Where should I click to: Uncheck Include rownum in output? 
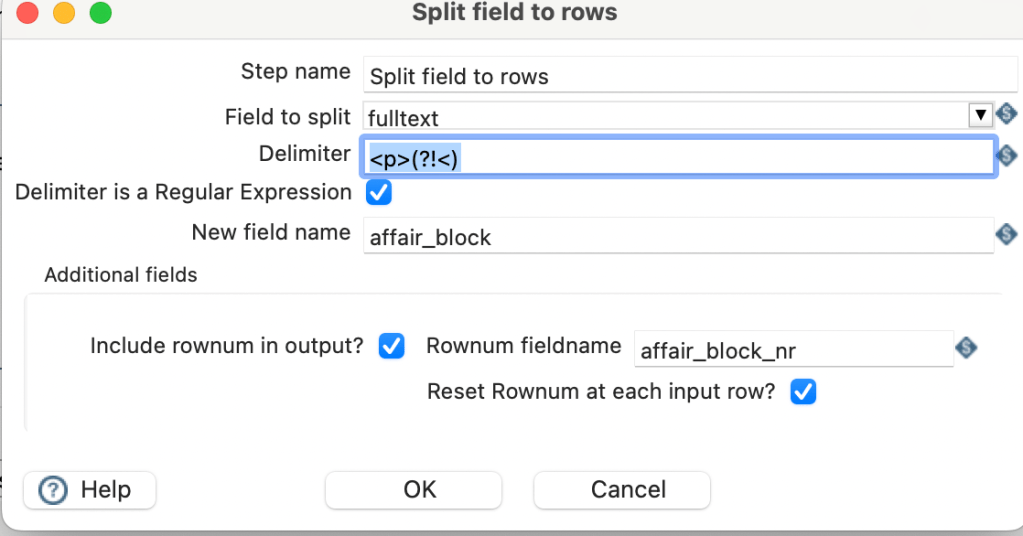[391, 347]
